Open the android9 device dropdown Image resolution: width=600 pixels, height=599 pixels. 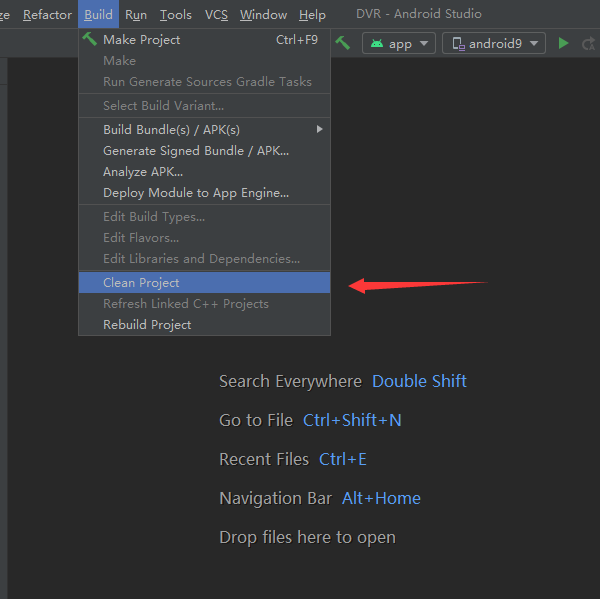coord(494,43)
